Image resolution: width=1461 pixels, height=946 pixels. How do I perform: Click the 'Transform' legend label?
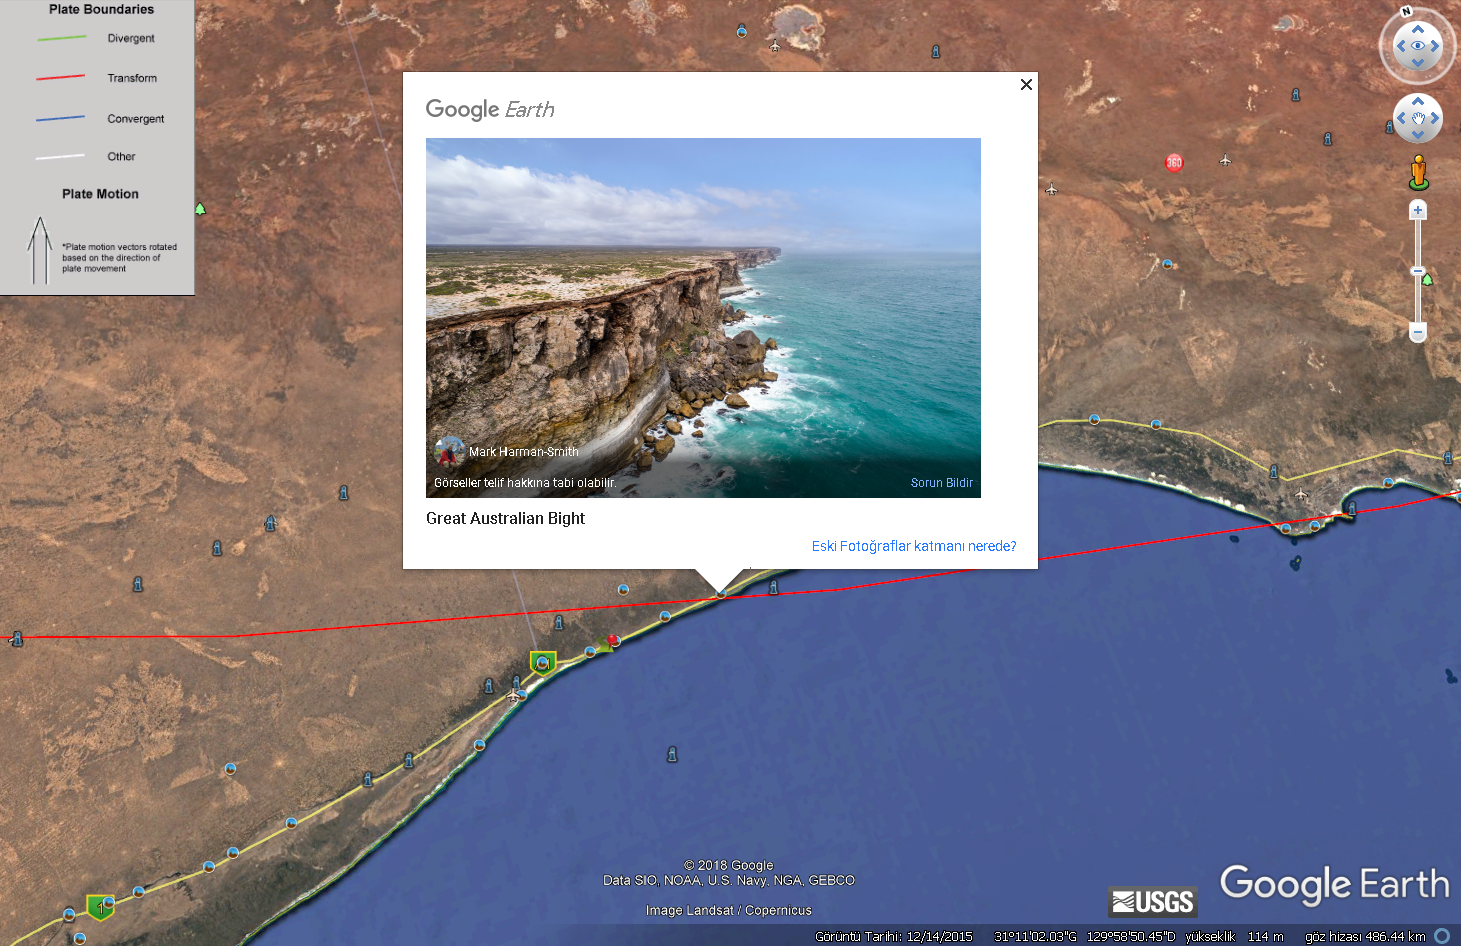(x=132, y=78)
